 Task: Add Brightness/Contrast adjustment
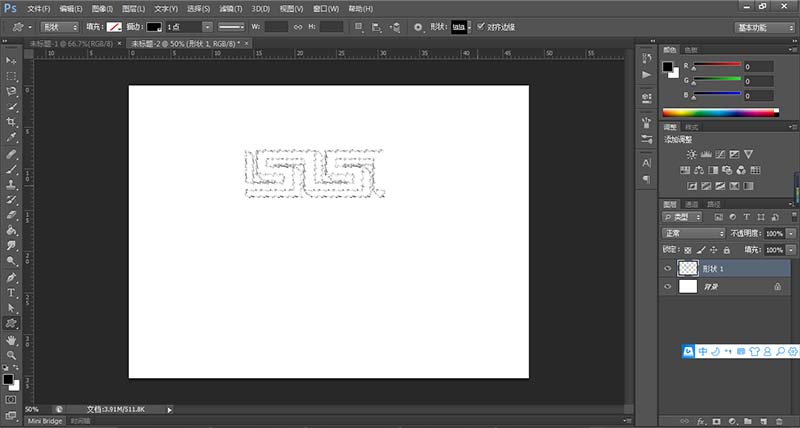[691, 154]
